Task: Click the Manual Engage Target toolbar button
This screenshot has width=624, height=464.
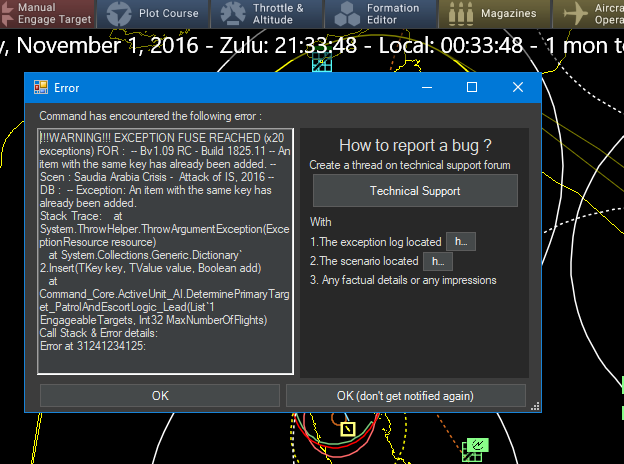Action: click(47, 14)
